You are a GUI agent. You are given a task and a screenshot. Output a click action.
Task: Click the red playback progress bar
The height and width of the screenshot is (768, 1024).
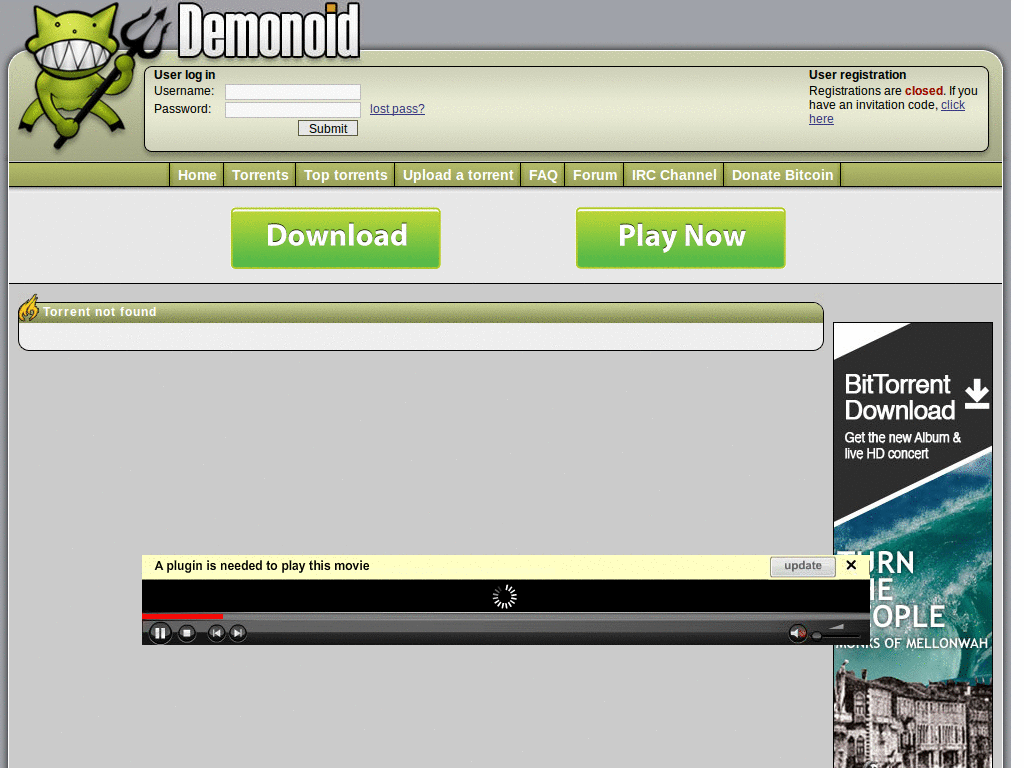point(182,616)
